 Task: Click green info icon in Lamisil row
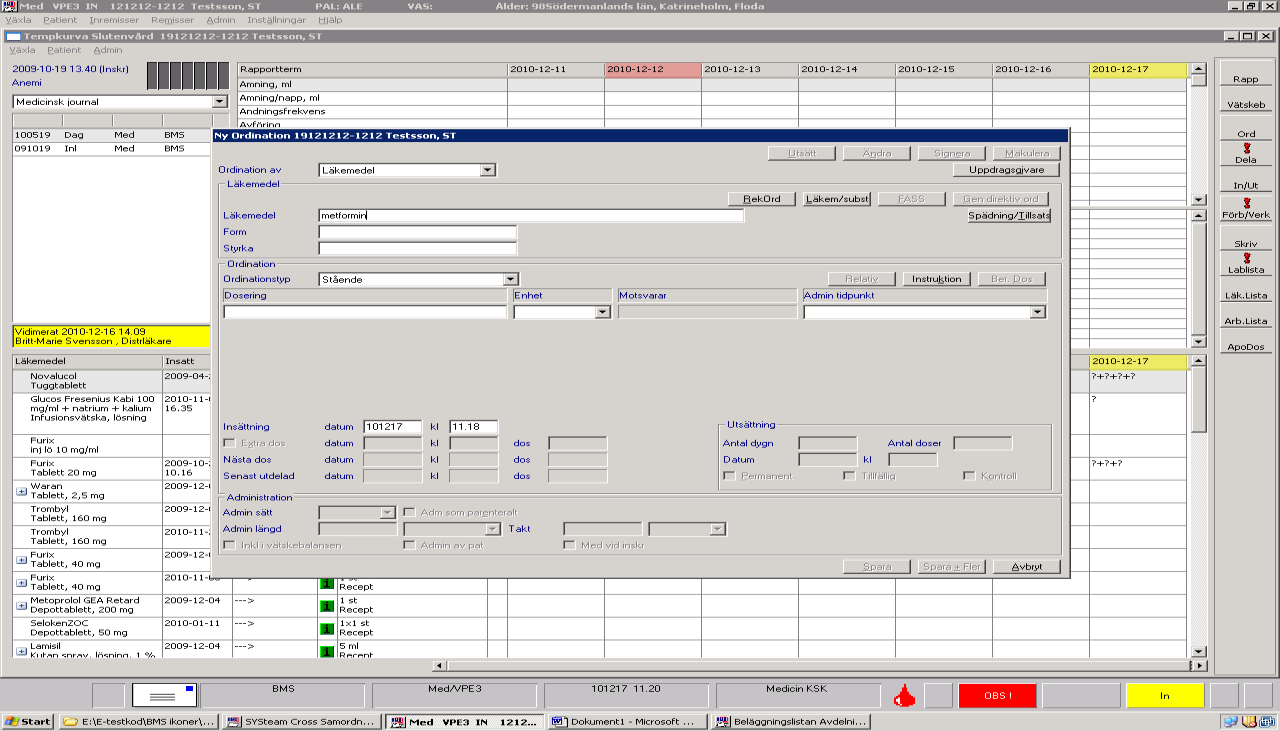click(x=326, y=651)
